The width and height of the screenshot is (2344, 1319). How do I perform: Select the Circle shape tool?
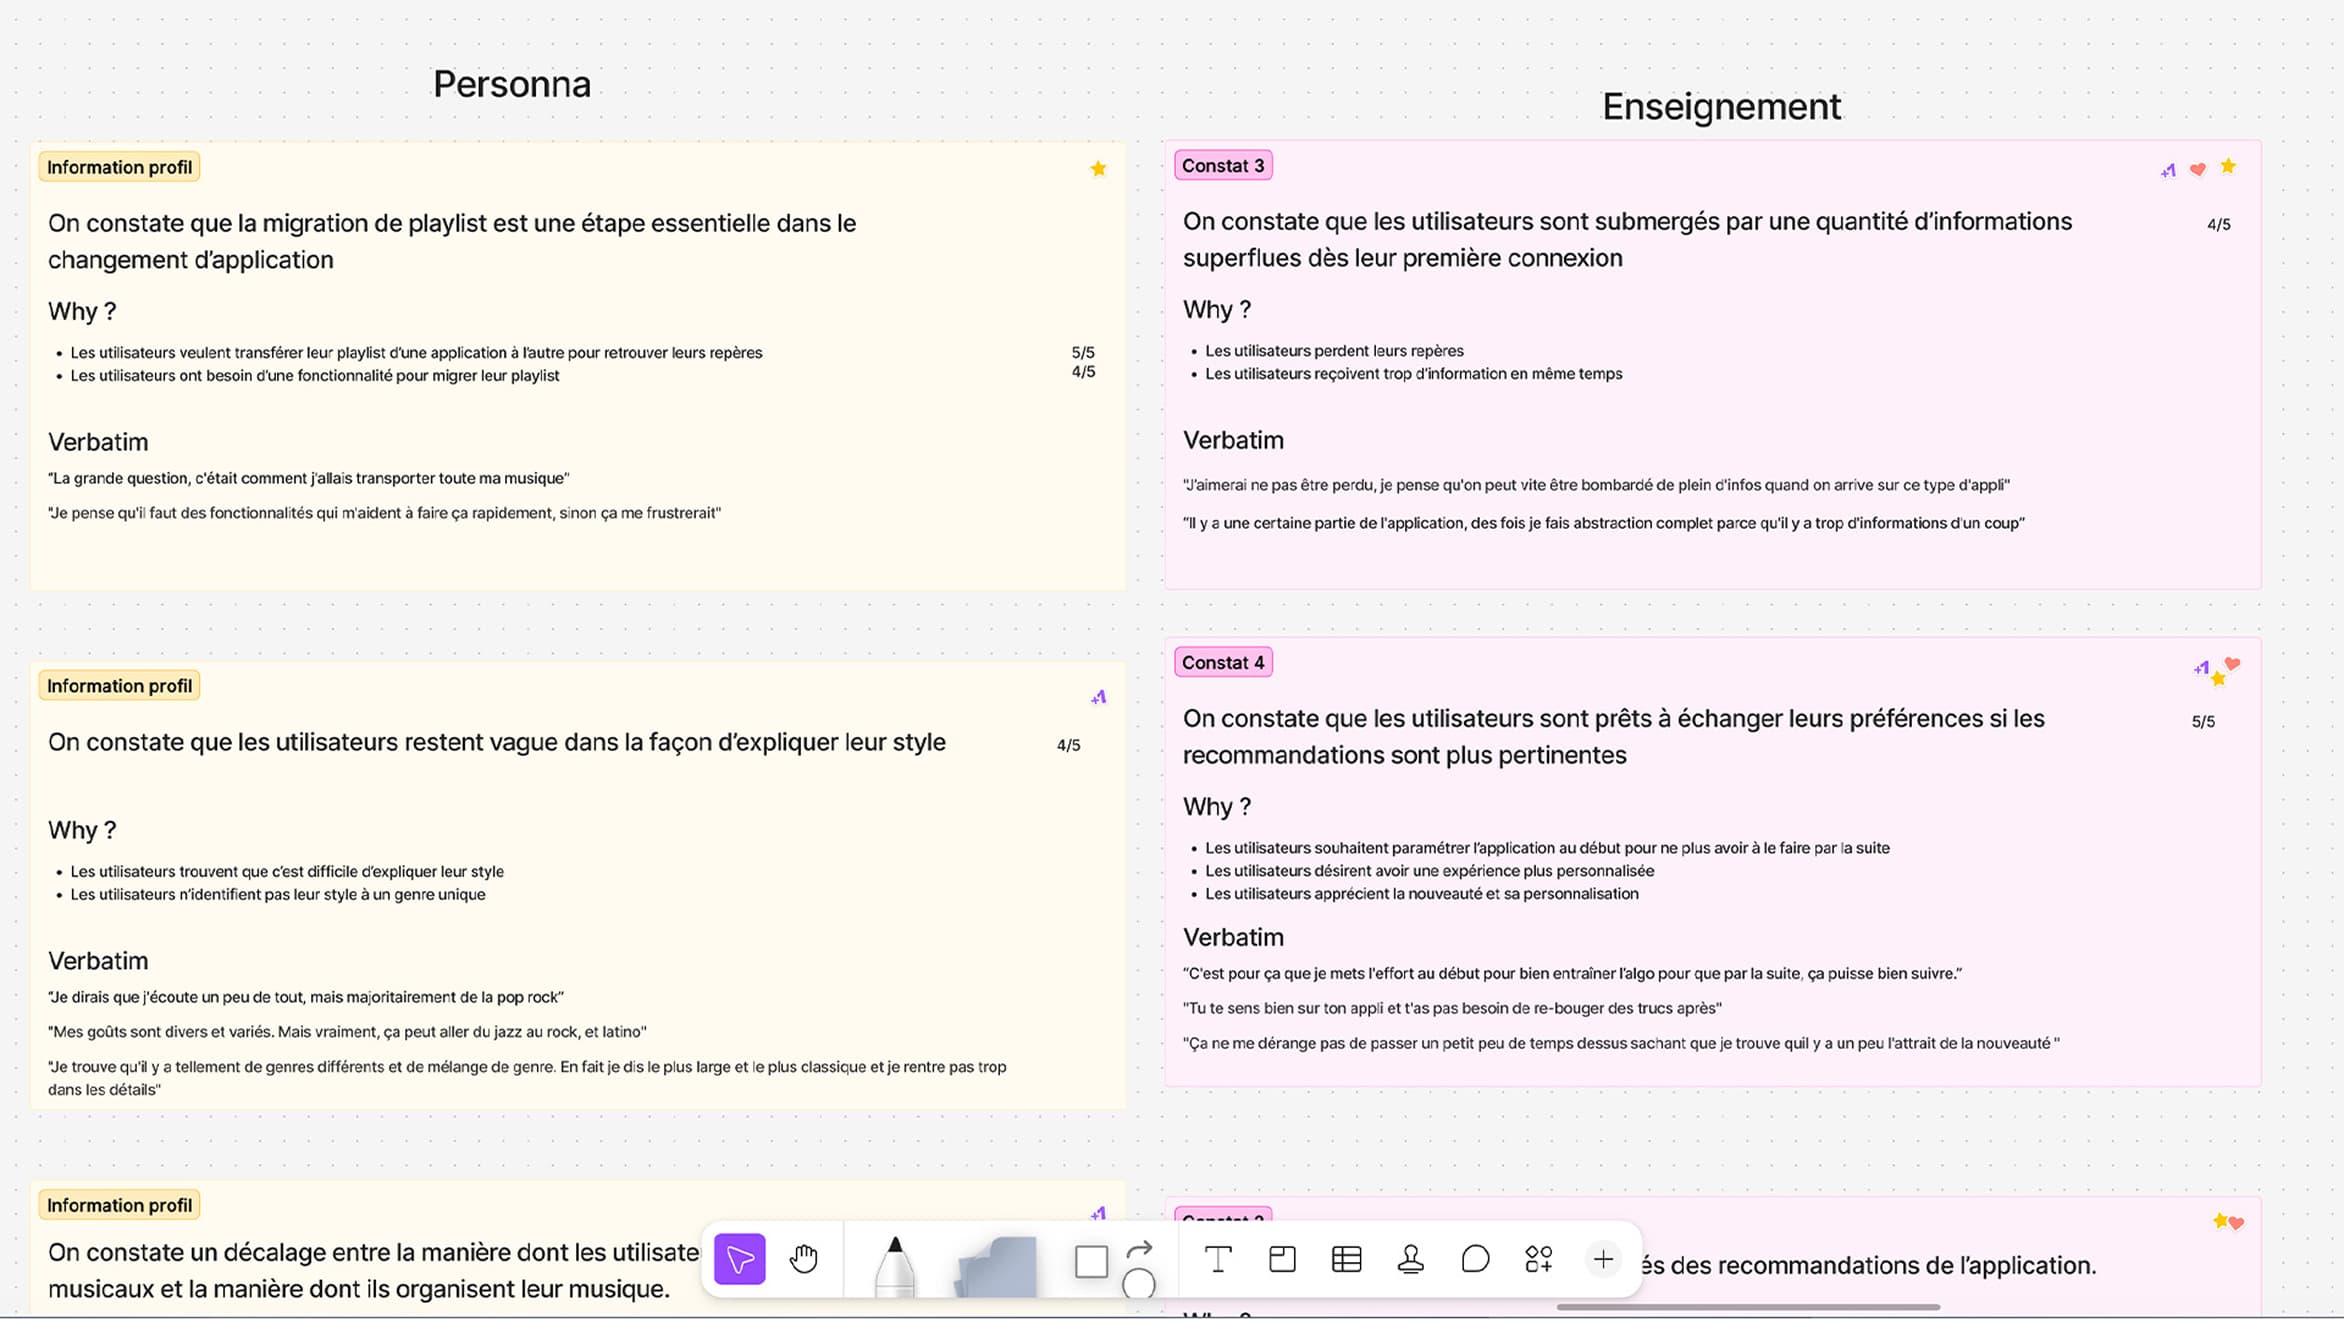click(1139, 1283)
